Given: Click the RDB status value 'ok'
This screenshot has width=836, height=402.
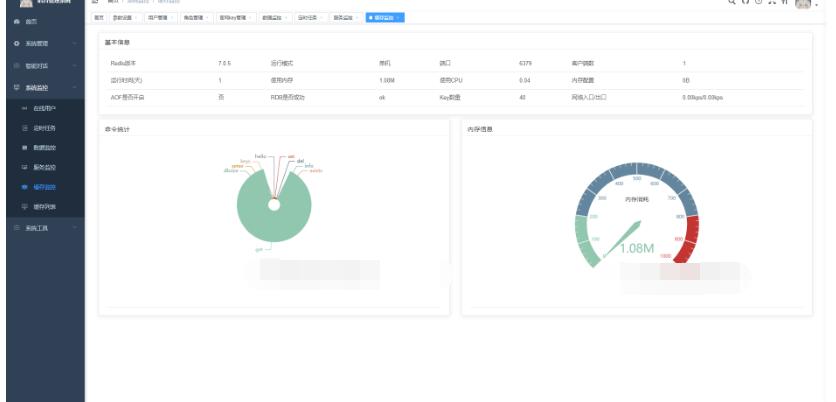Looking at the screenshot, I should [x=382, y=98].
